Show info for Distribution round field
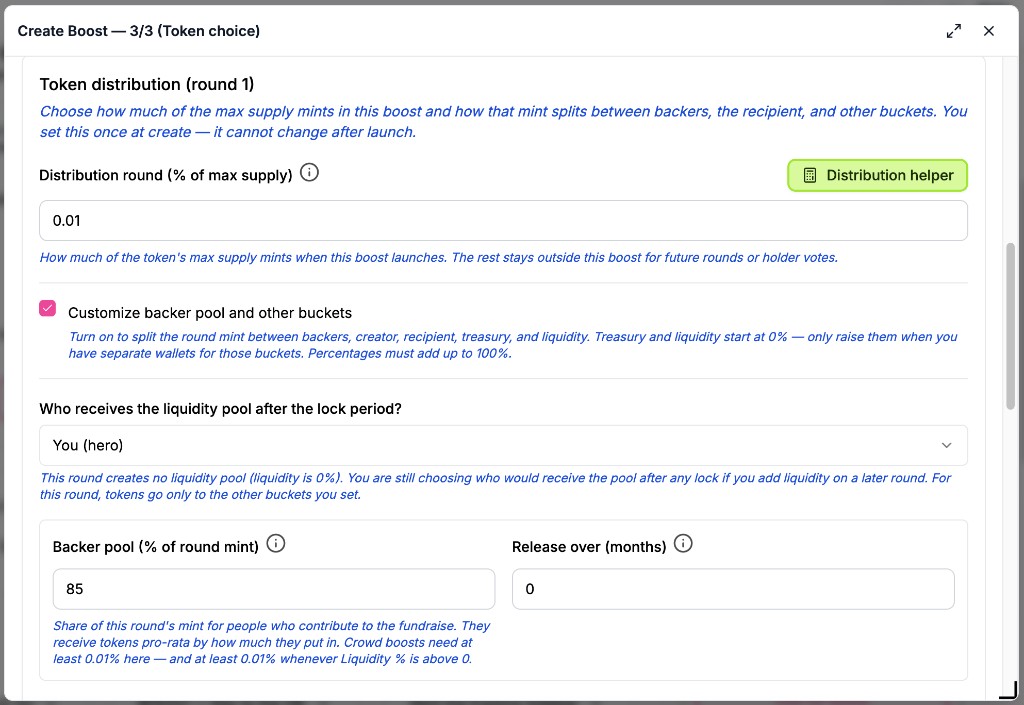1024x705 pixels. coord(309,173)
